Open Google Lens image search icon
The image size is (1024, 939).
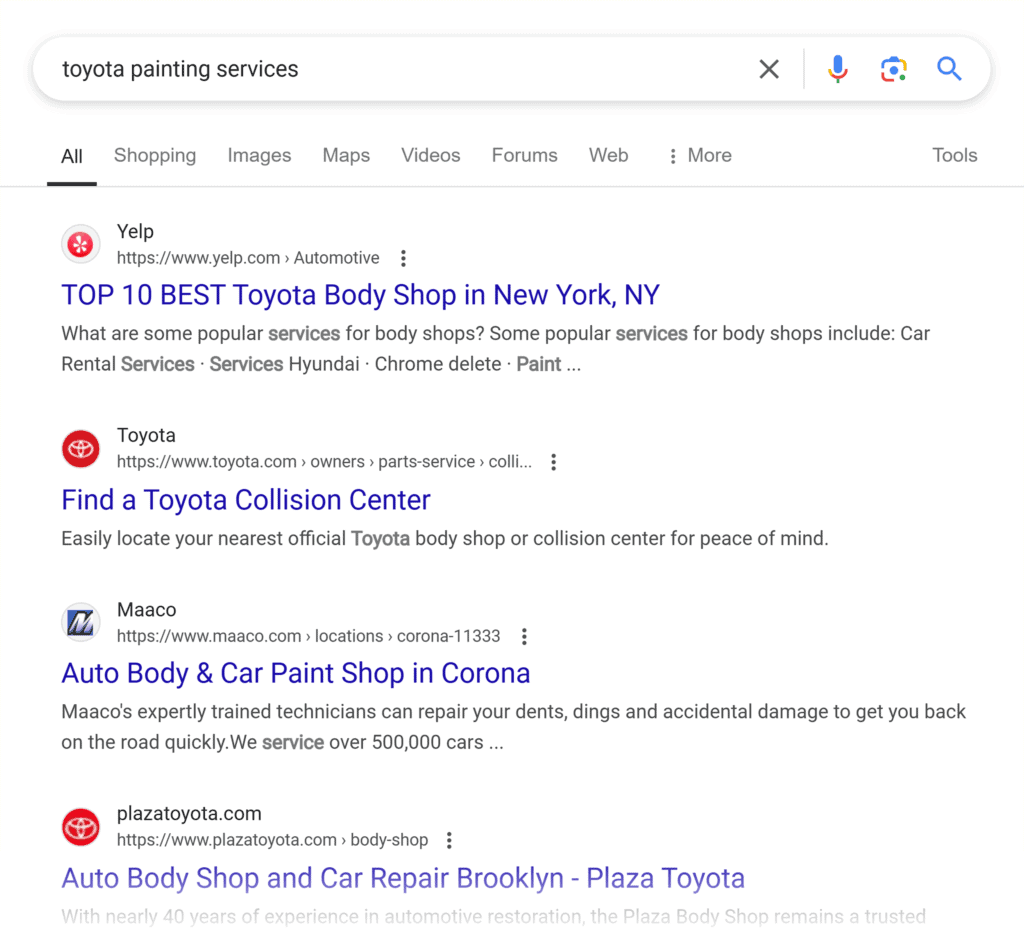tap(893, 69)
